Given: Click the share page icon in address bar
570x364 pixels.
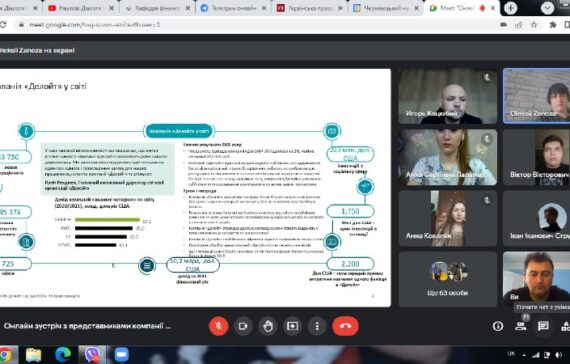Looking at the screenshot, I should (518, 25).
